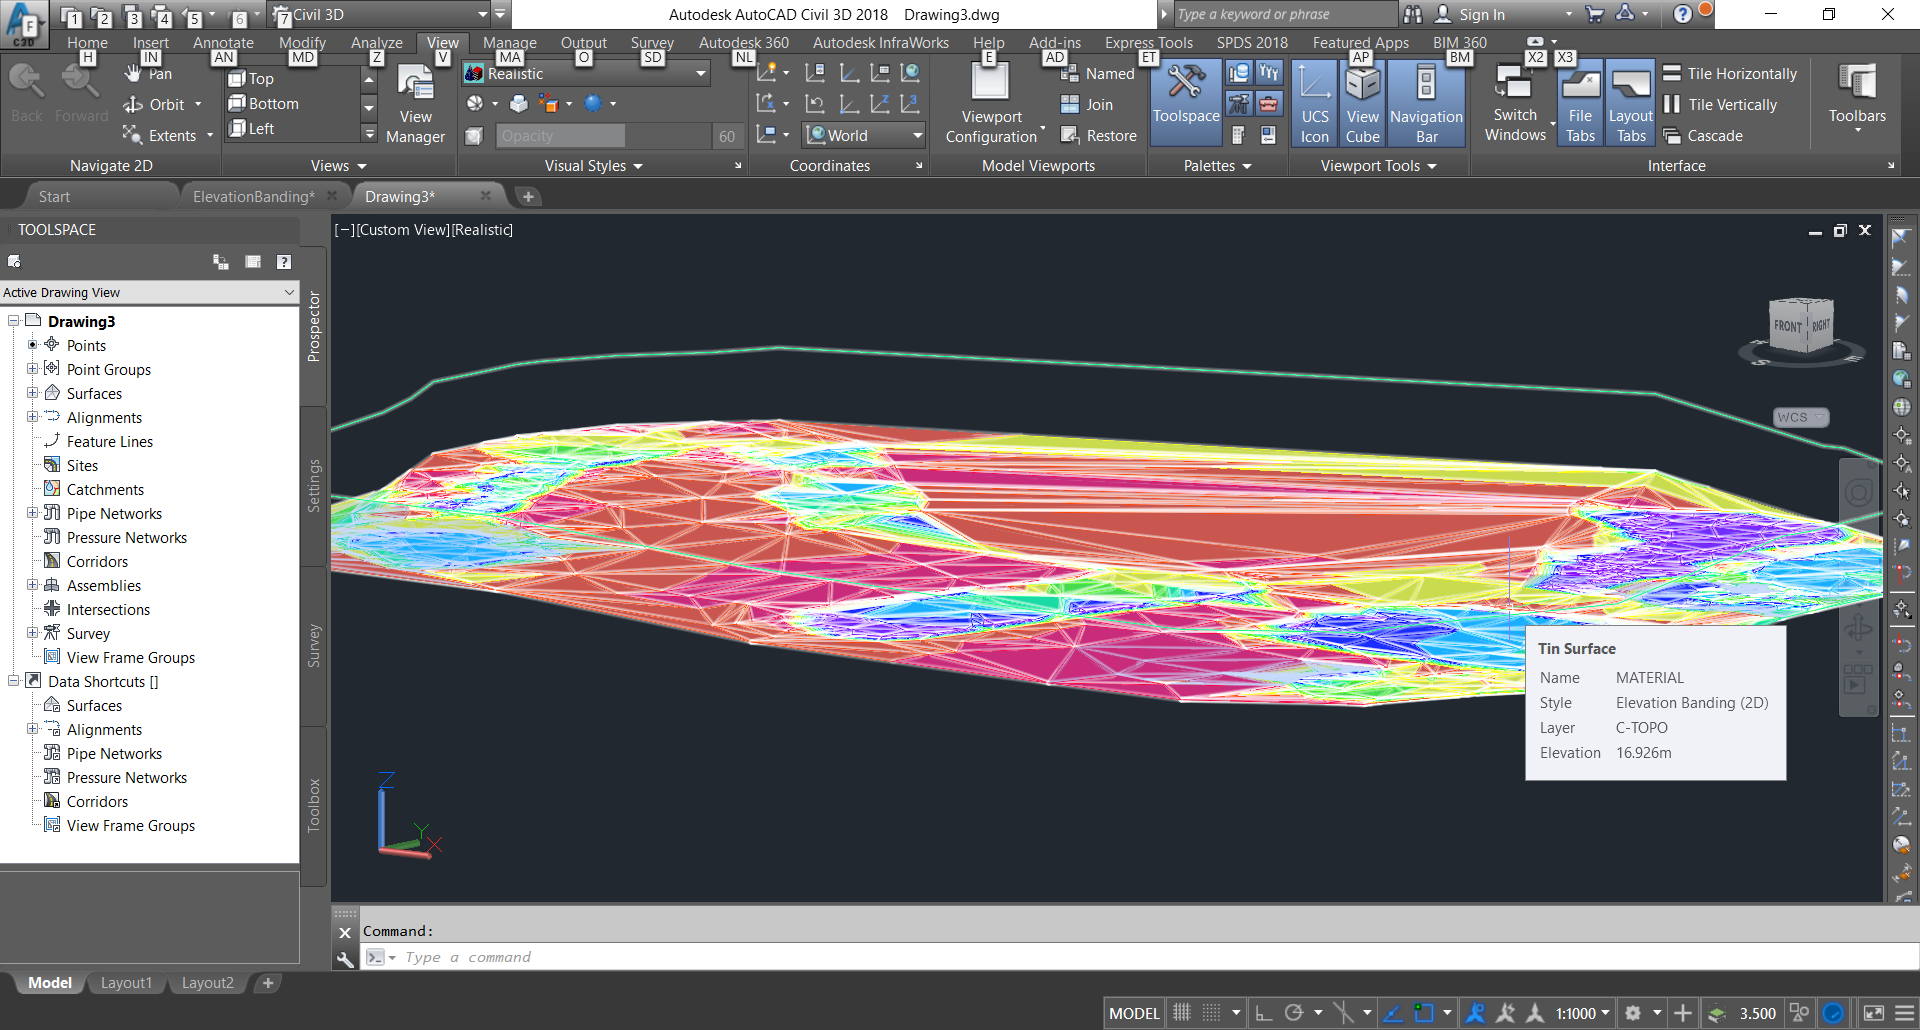Image resolution: width=1920 pixels, height=1030 pixels.
Task: Click the Orbit tool icon
Action: (135, 104)
